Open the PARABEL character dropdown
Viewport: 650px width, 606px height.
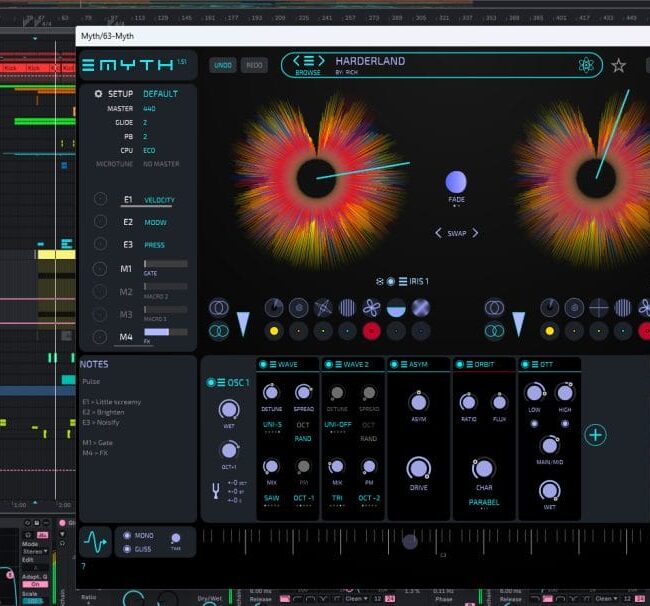(484, 502)
